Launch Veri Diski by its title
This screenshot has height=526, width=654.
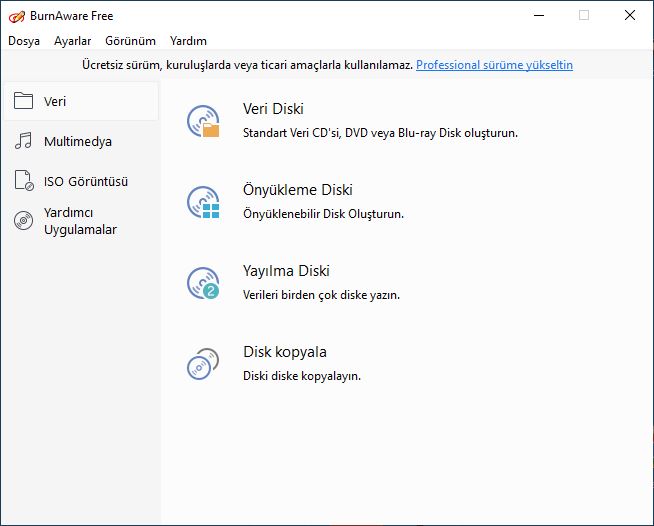[x=273, y=109]
